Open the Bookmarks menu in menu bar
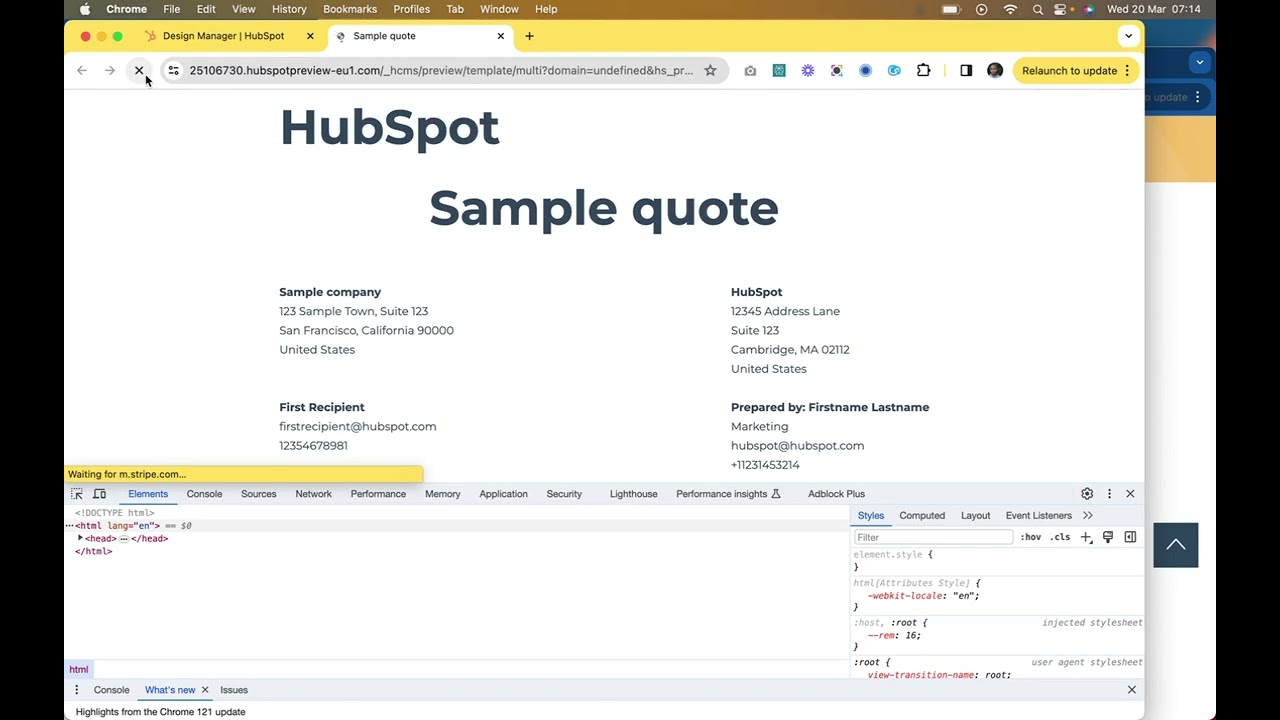1280x720 pixels. click(x=350, y=9)
